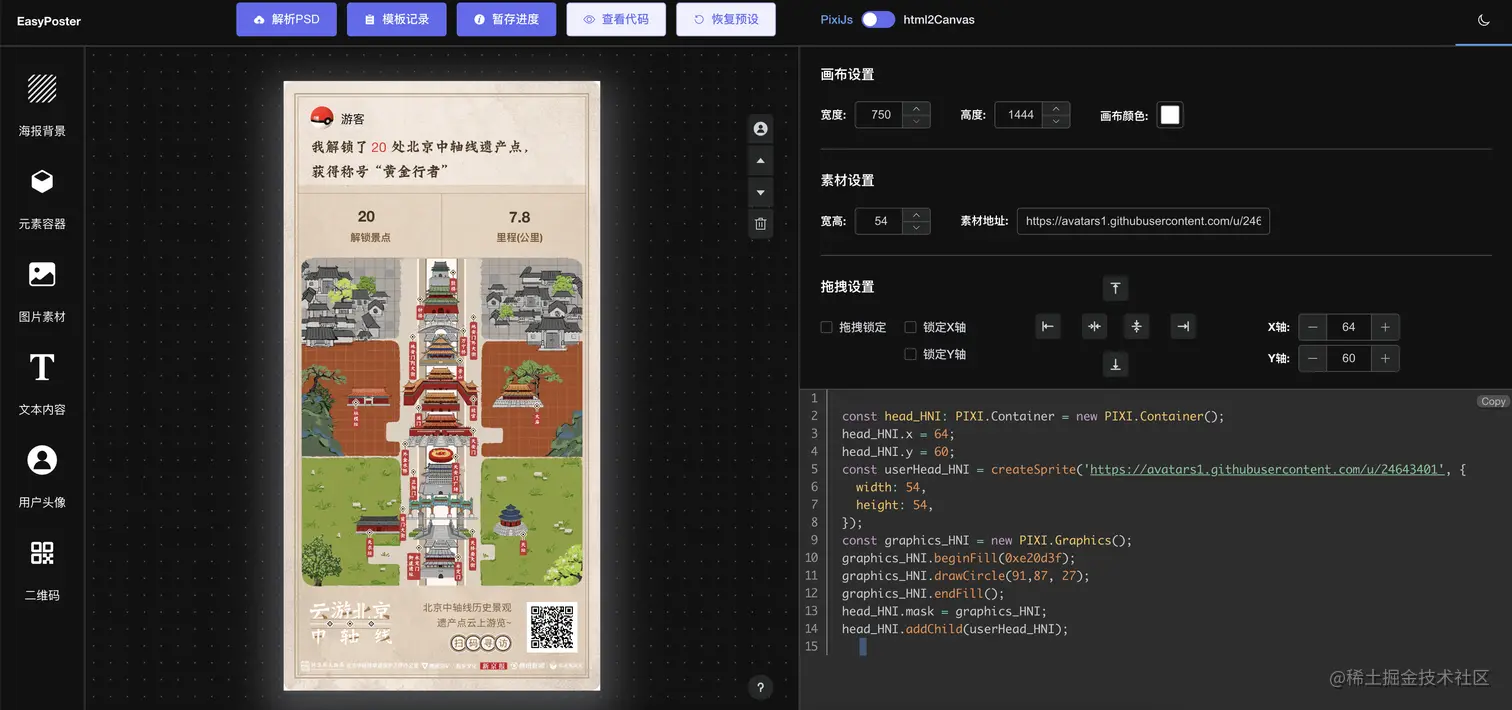
Task: Check the 锁定Y轴 checkbox
Action: pos(910,354)
